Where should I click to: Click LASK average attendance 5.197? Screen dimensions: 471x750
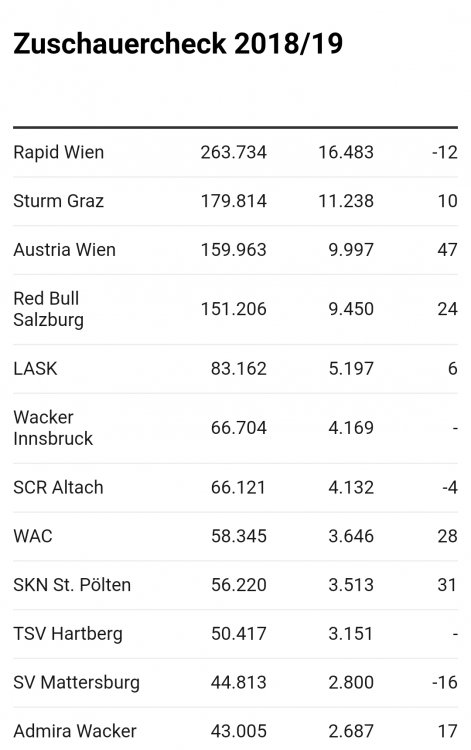(x=351, y=369)
